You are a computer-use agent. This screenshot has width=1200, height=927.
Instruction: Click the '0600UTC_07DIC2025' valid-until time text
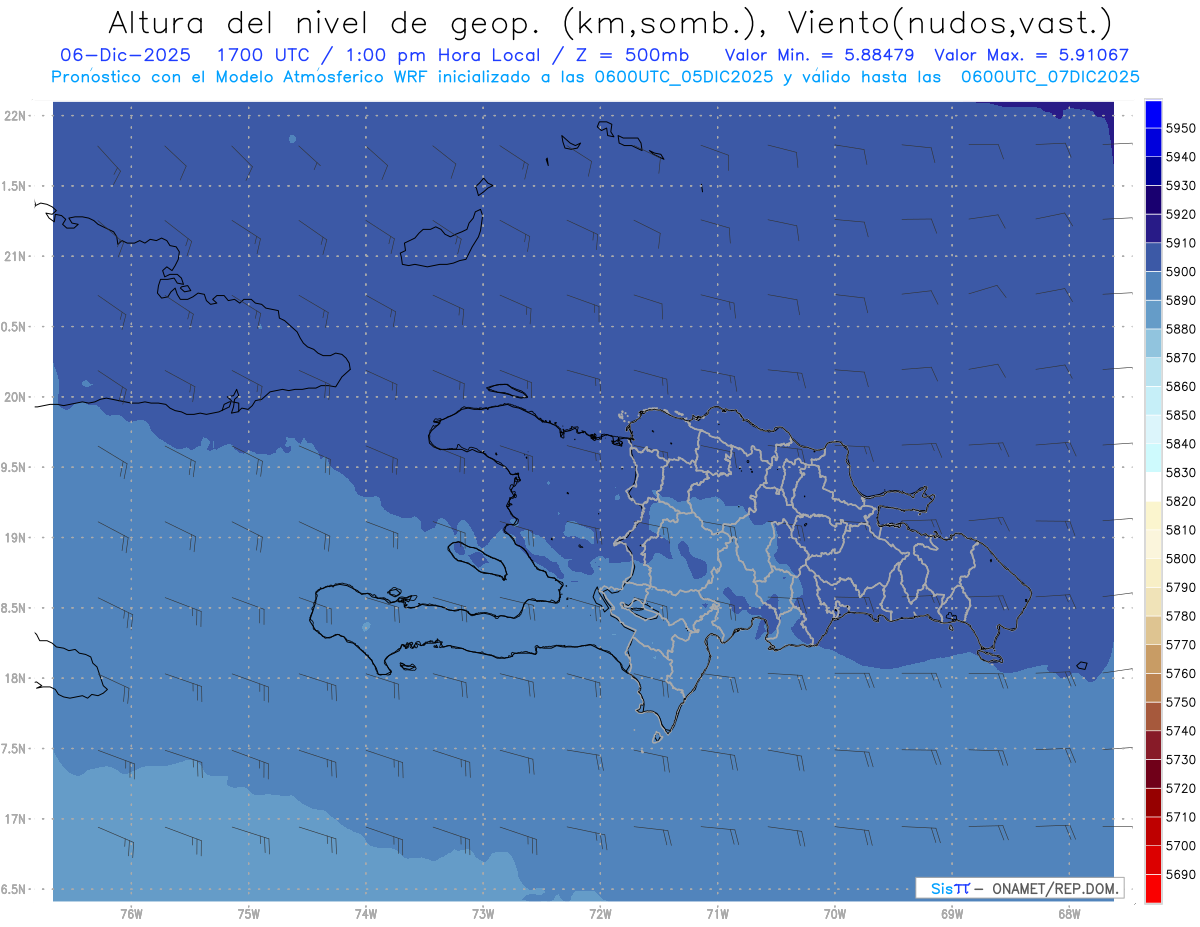click(1049, 77)
